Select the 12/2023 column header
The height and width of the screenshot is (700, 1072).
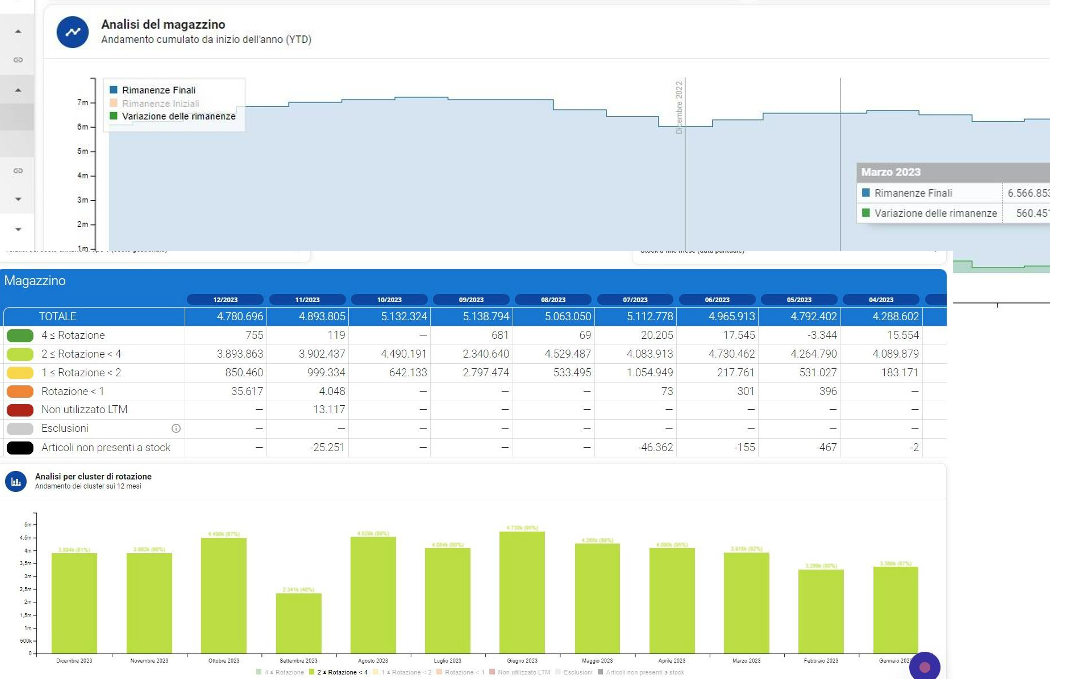pyautogui.click(x=225, y=299)
